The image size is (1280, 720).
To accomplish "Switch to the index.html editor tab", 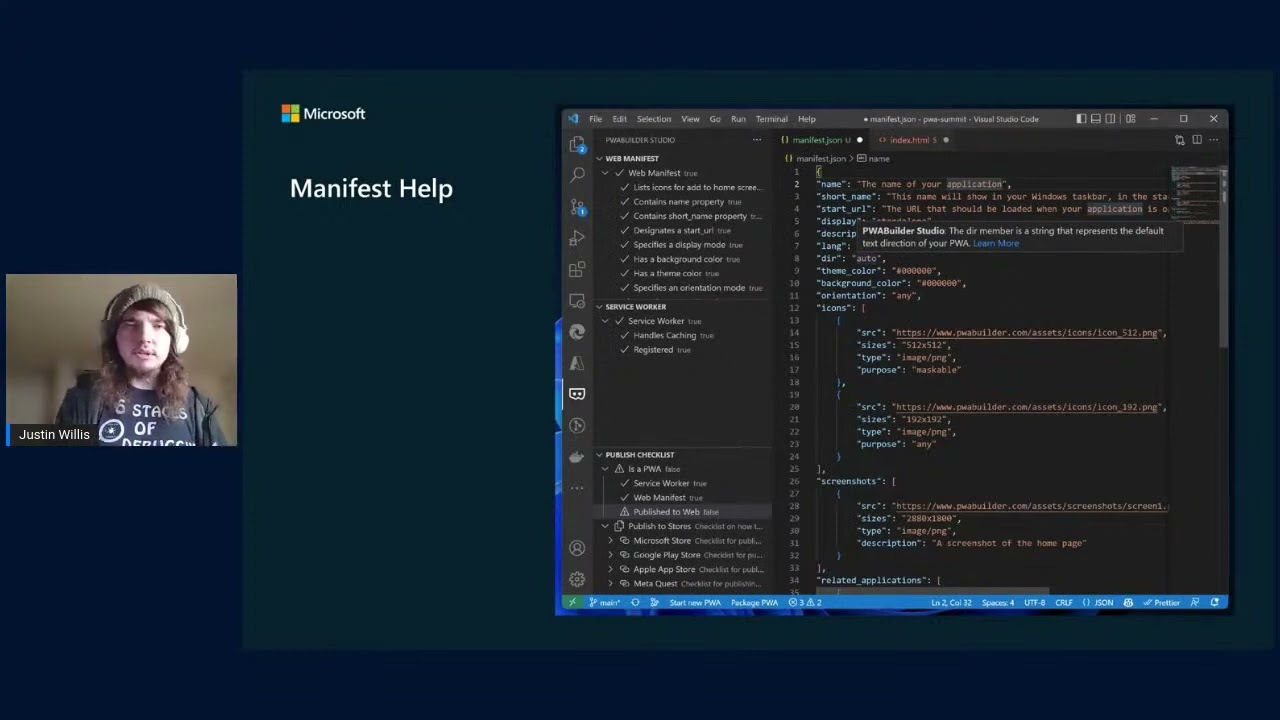I will [x=912, y=140].
